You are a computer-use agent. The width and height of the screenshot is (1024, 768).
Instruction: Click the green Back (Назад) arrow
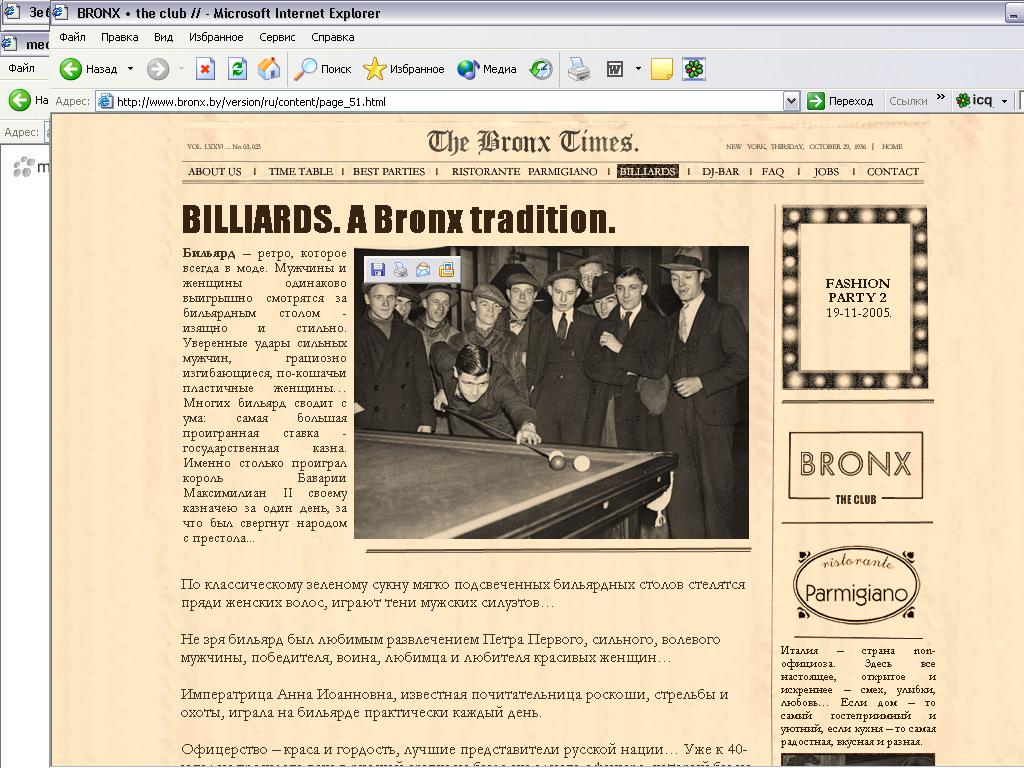(x=71, y=69)
